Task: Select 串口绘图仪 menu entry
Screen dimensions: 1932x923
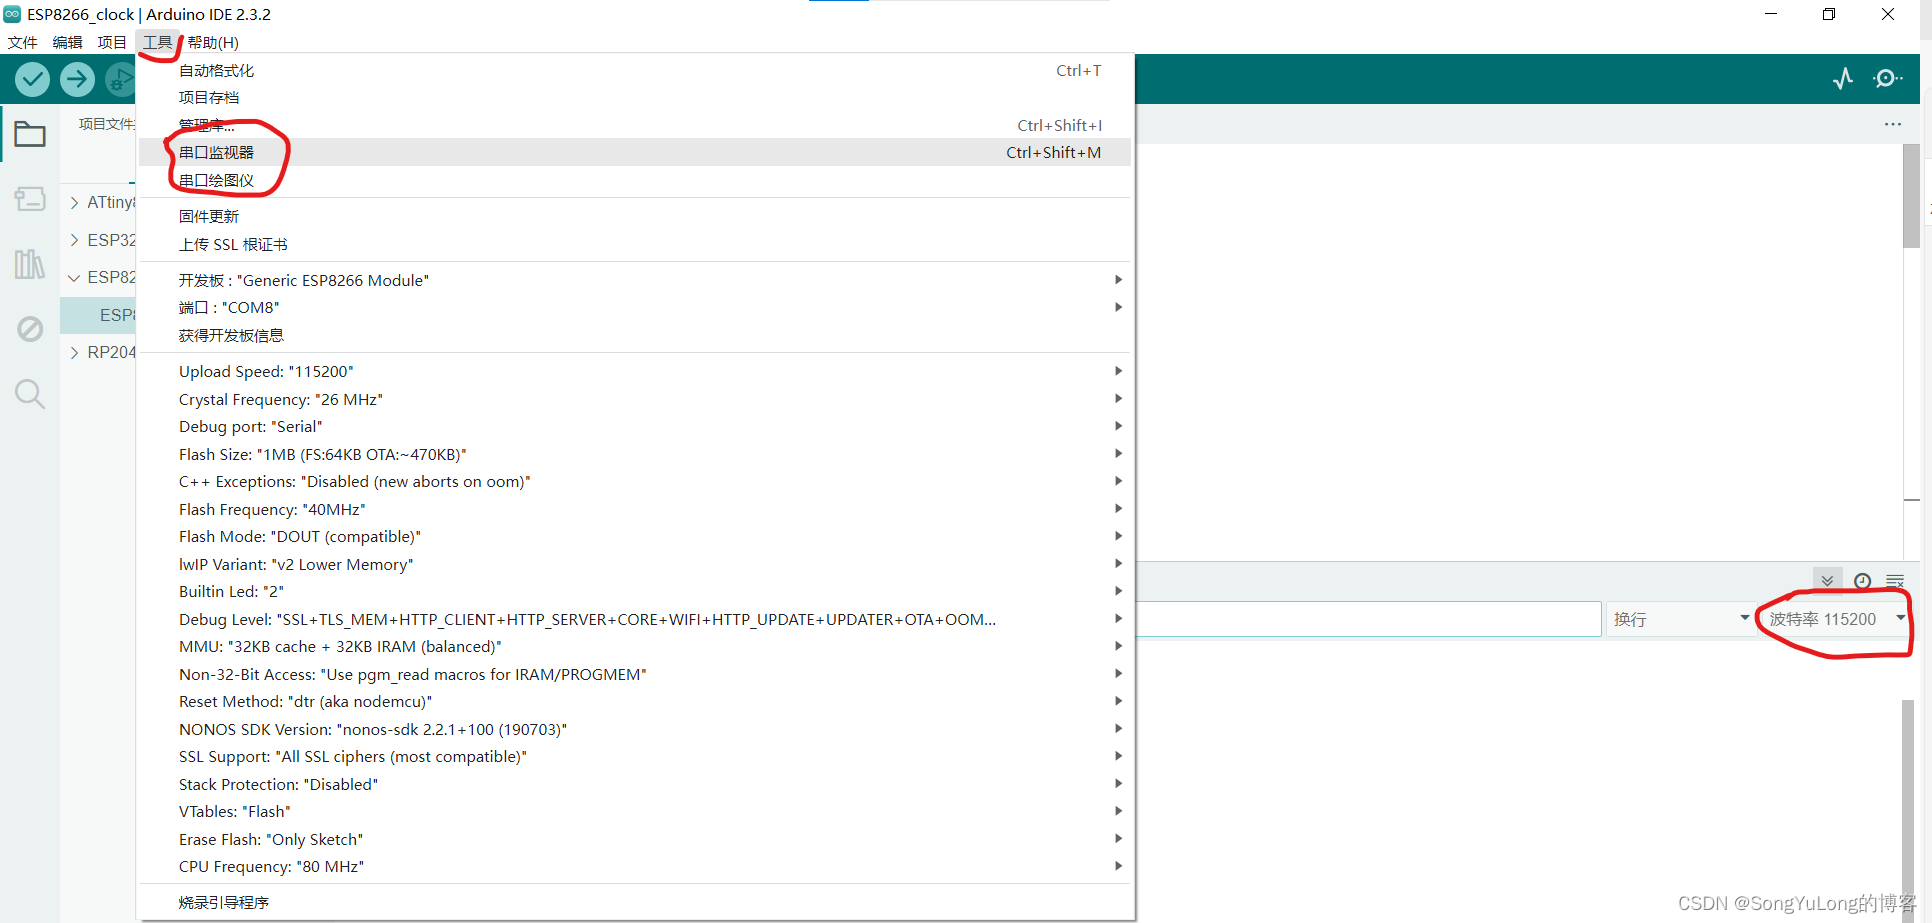Action: (x=635, y=180)
